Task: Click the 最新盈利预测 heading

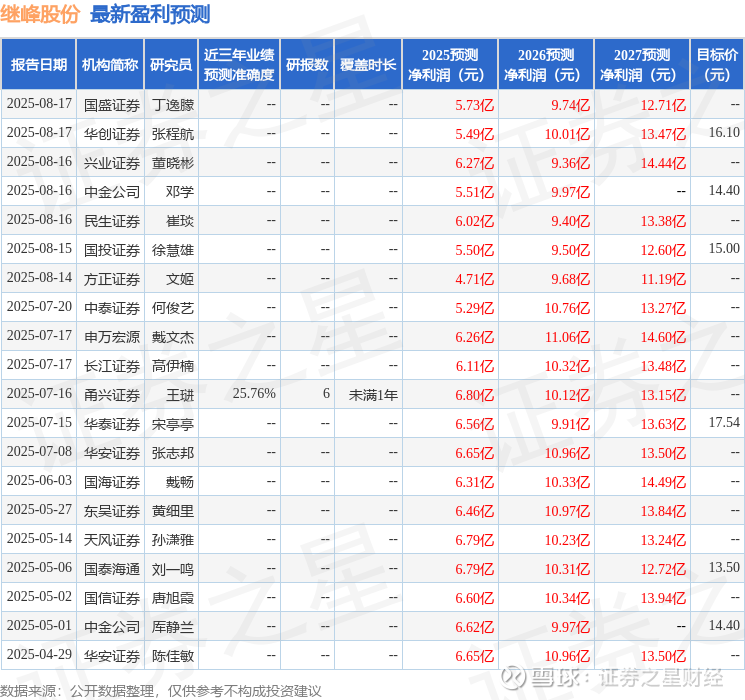Action: coord(150,14)
